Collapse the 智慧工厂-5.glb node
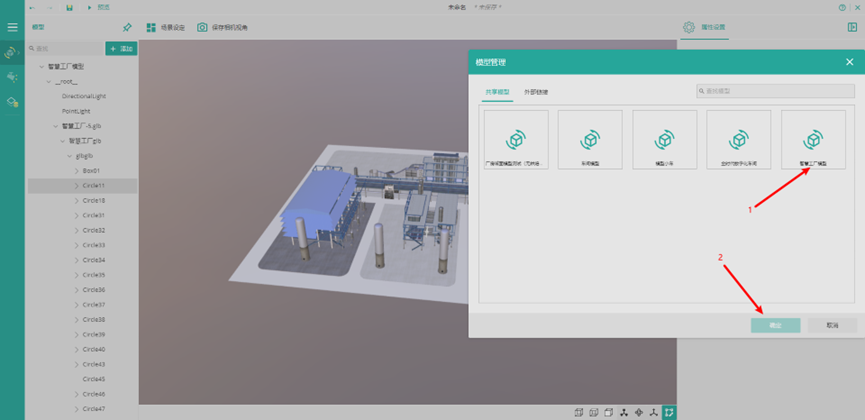Viewport: 865px width, 420px height. 56,126
